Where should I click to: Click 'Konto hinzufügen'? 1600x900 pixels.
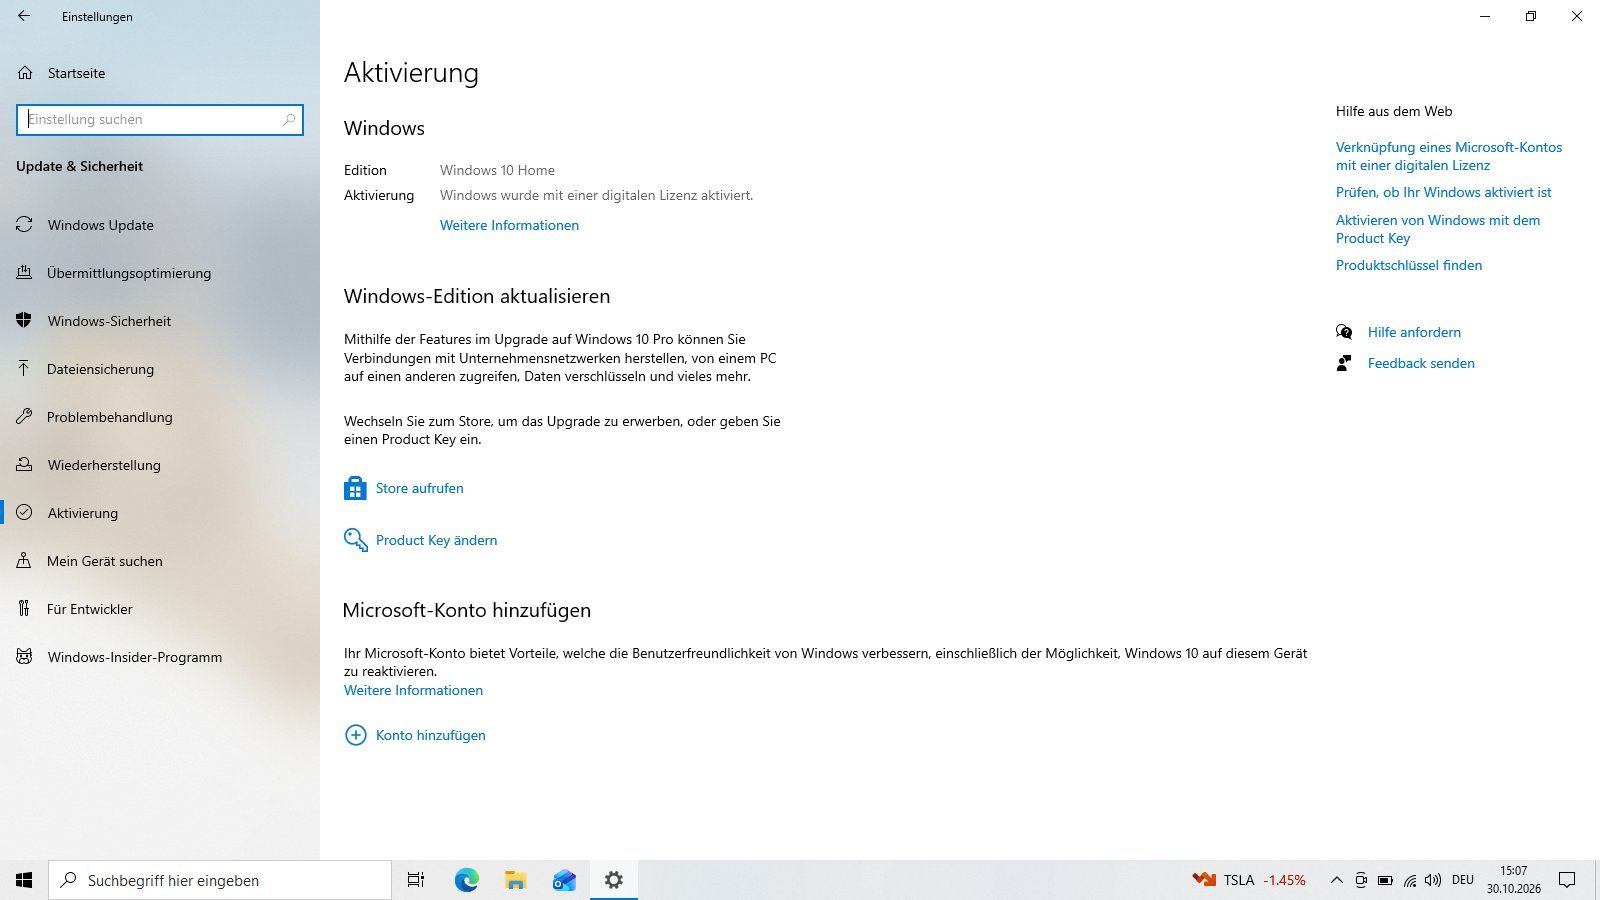430,735
